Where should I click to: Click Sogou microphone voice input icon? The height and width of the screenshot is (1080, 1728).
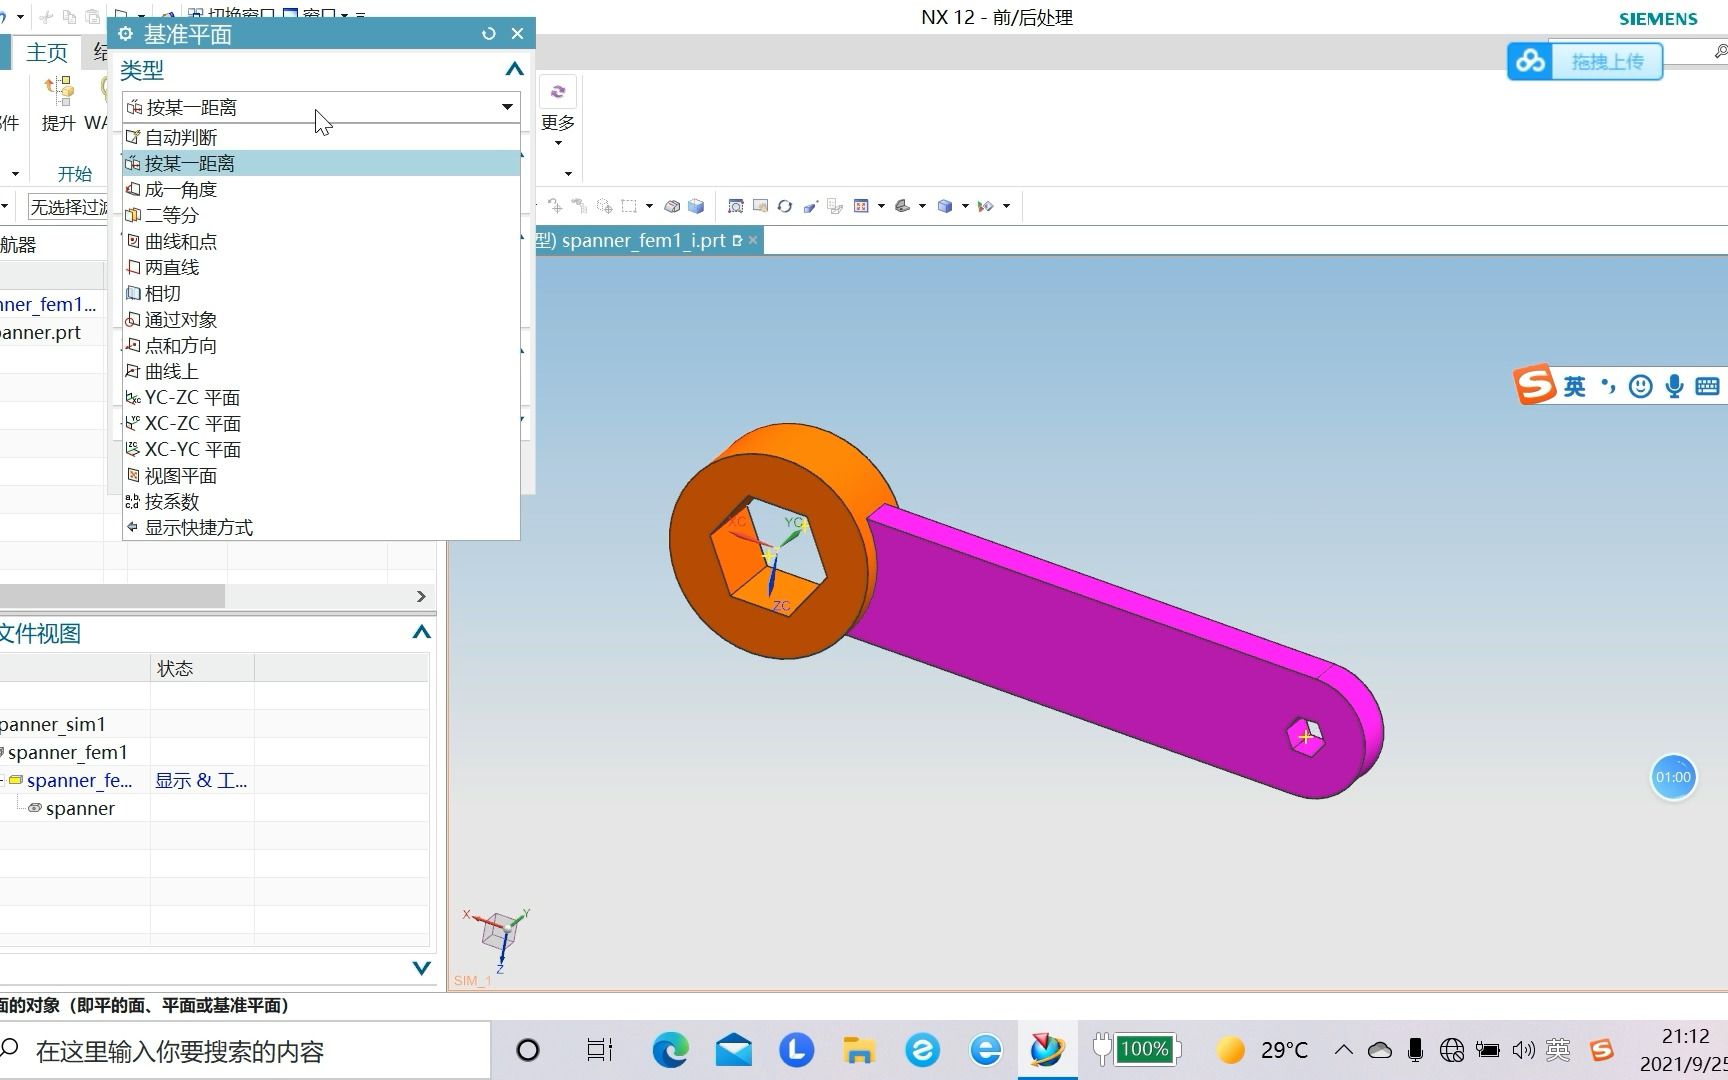pyautogui.click(x=1674, y=387)
